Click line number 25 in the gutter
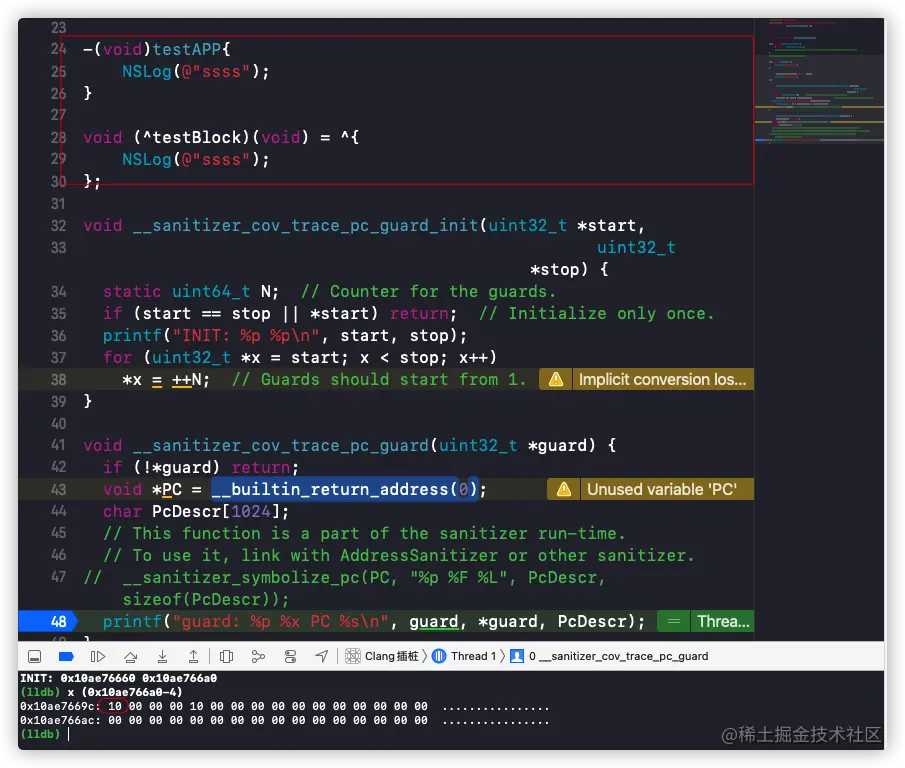The image size is (905, 768). point(58,72)
